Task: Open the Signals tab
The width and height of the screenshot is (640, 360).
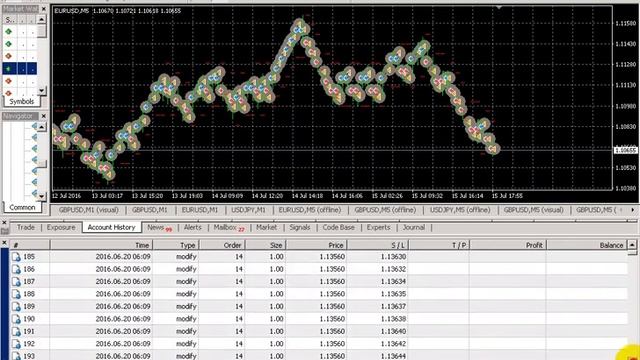Action: point(300,227)
